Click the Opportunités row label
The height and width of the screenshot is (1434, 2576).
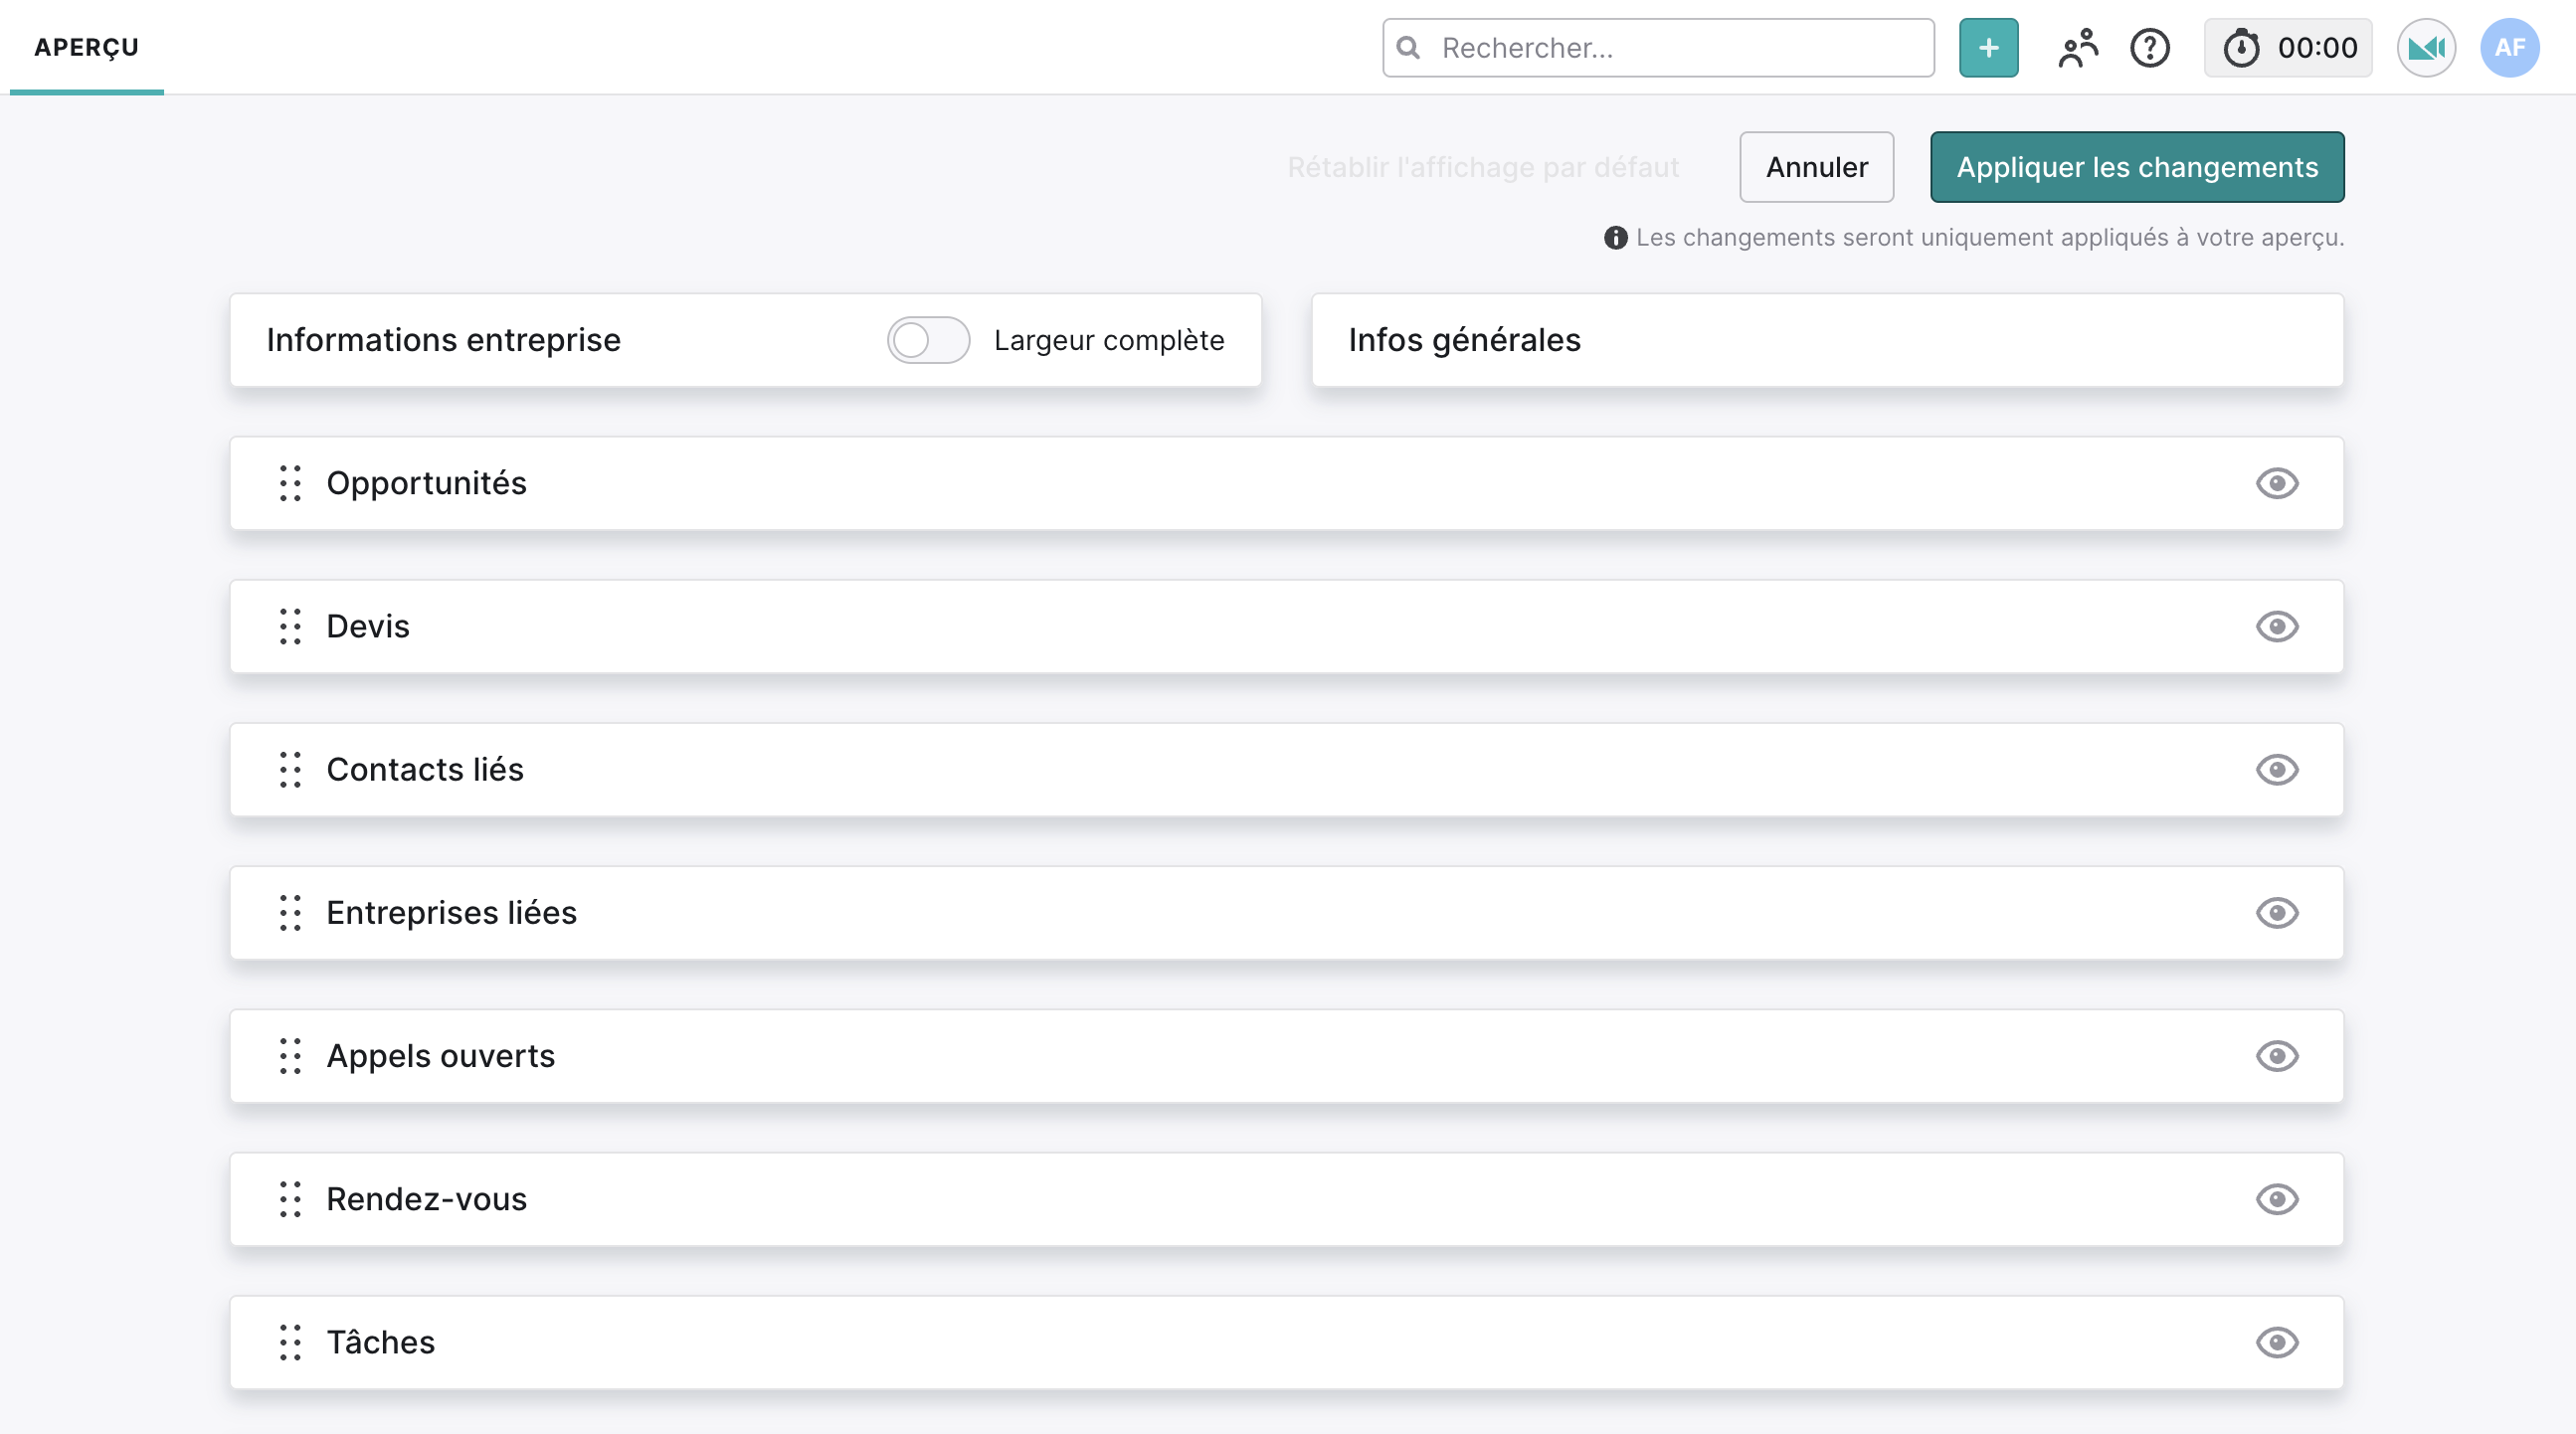click(x=426, y=483)
